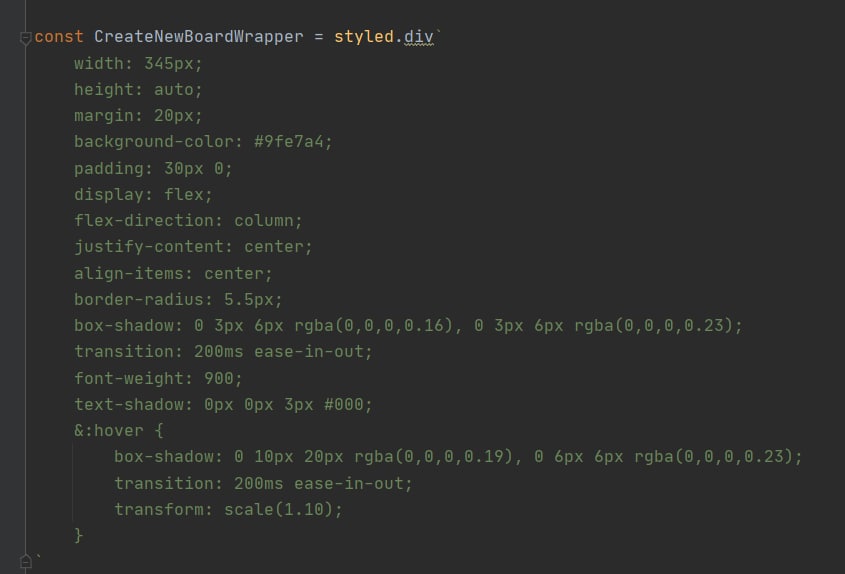Click the styled identifier
Image resolution: width=845 pixels, height=574 pixels.
[364, 37]
